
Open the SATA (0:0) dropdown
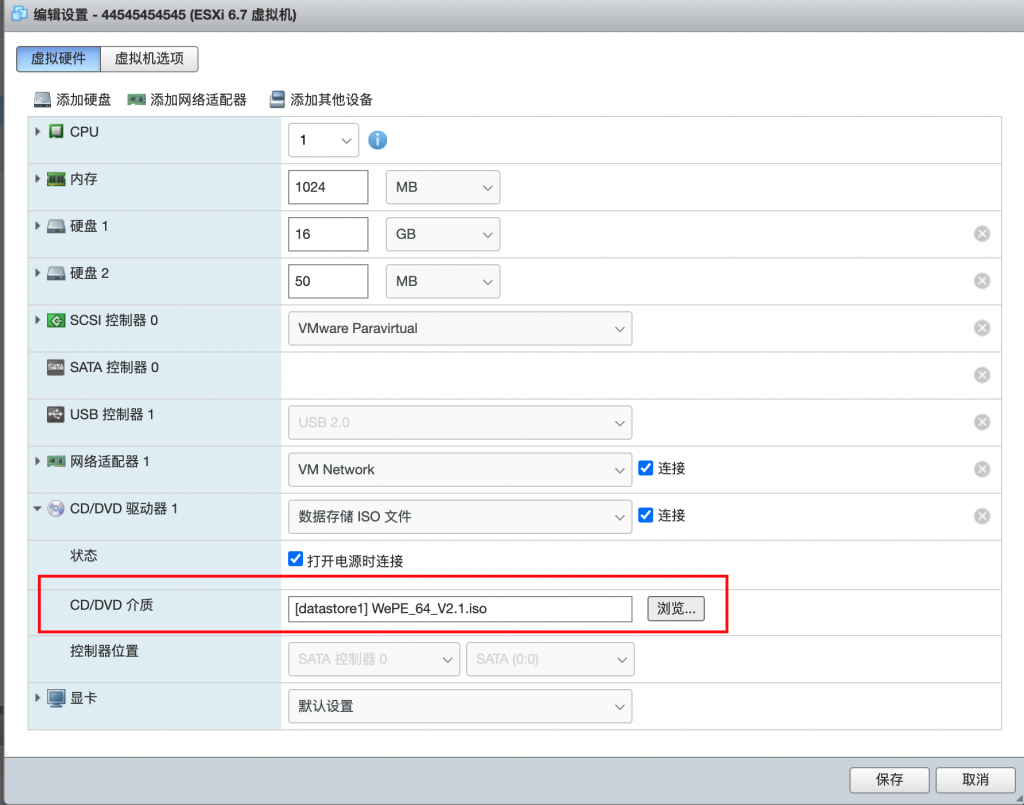point(550,659)
